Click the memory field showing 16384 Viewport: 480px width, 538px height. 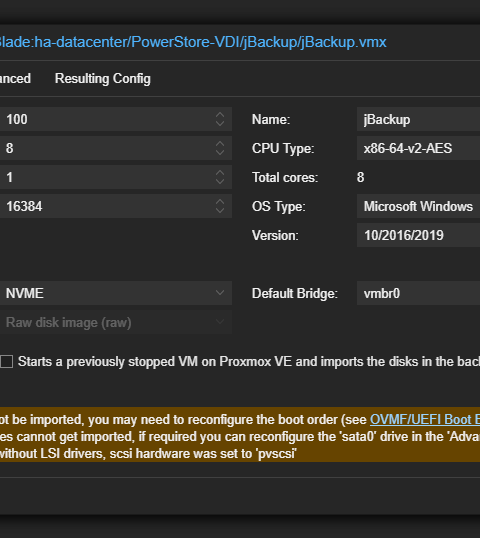pos(106,206)
